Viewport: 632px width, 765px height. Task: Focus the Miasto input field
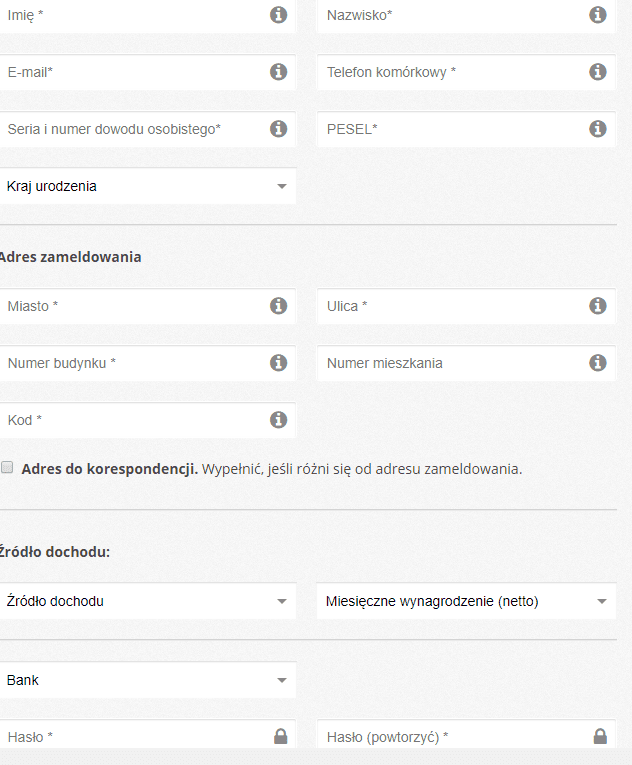[147, 306]
